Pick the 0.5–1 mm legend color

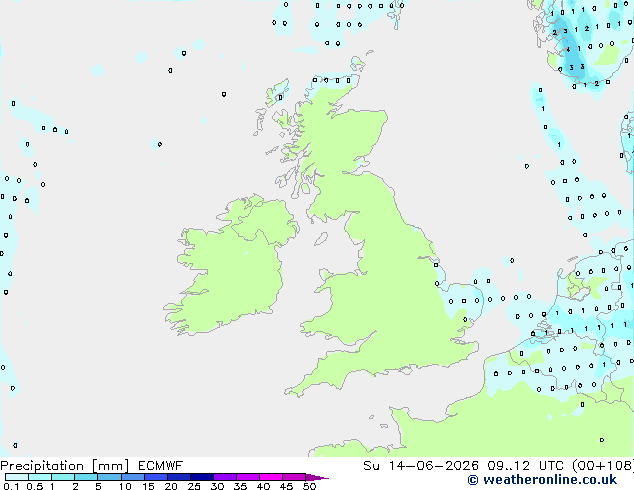pyautogui.click(x=40, y=477)
